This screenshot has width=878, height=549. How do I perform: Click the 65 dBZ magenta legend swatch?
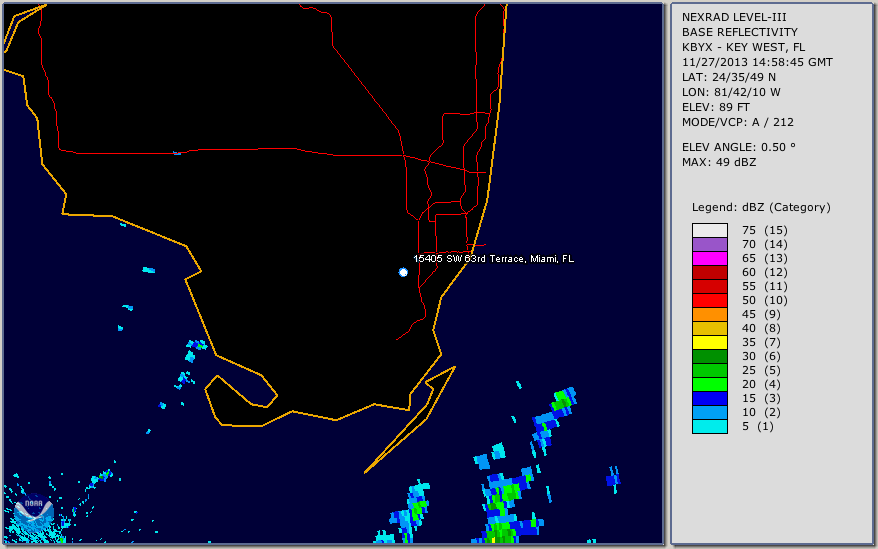709,258
